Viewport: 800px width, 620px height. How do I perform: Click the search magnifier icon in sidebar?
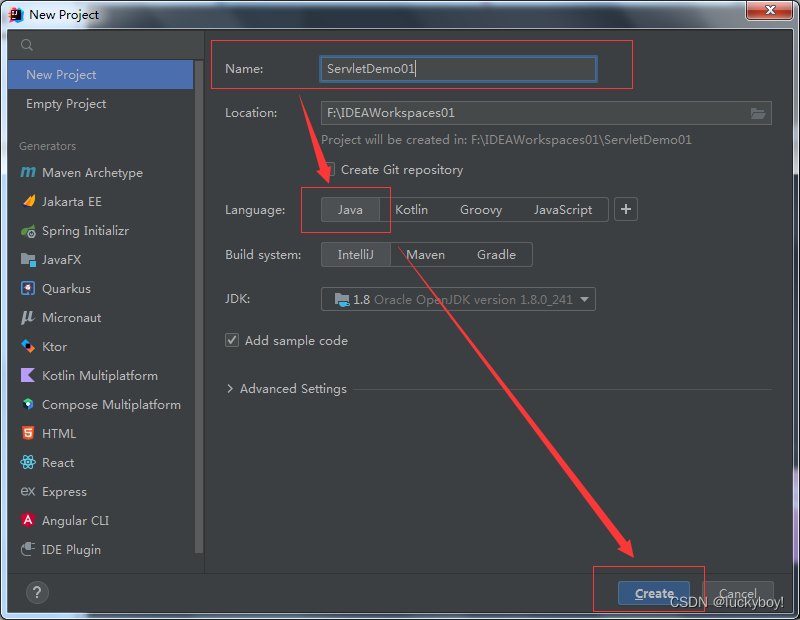point(27,45)
